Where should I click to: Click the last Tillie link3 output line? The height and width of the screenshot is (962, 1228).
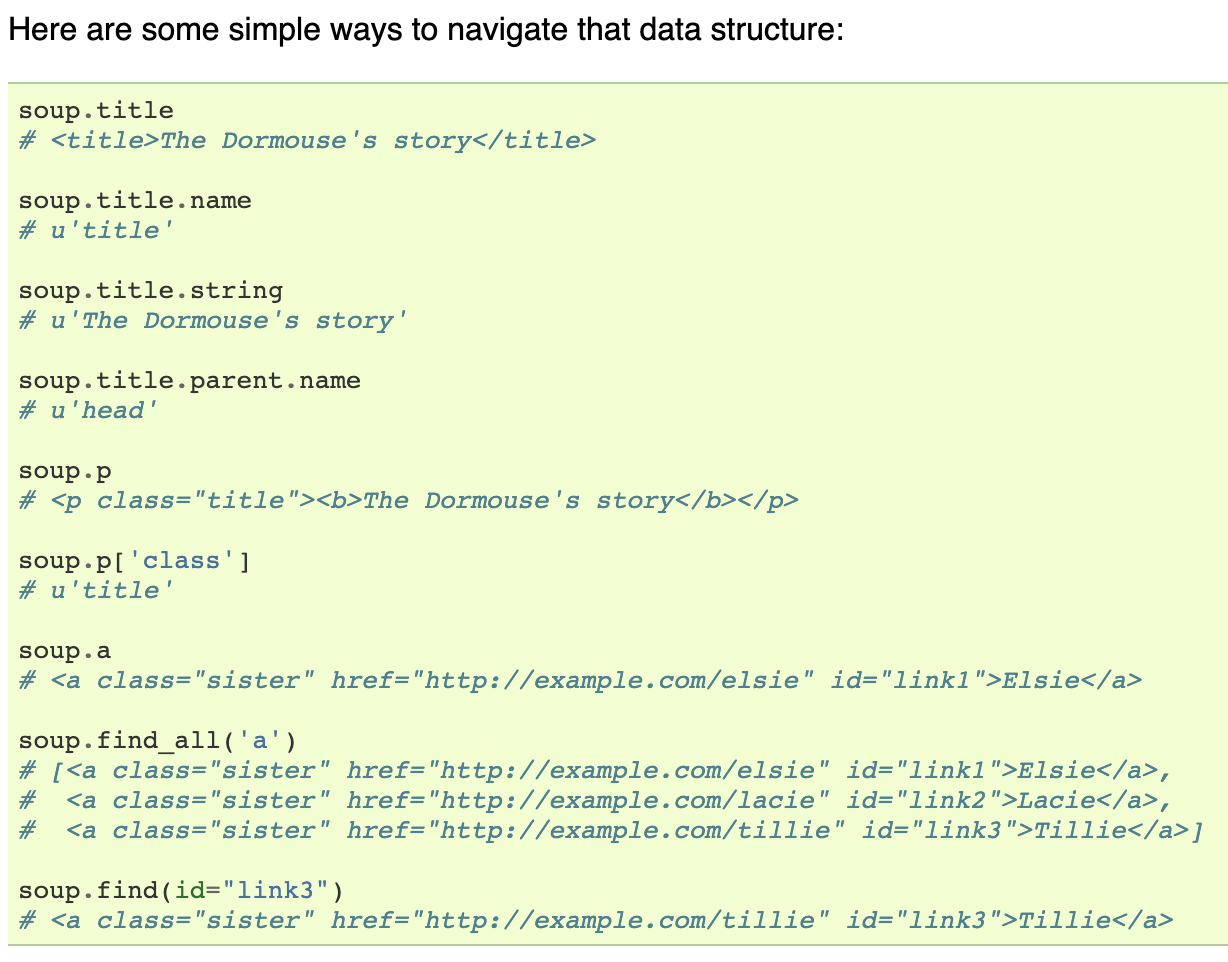coord(596,921)
